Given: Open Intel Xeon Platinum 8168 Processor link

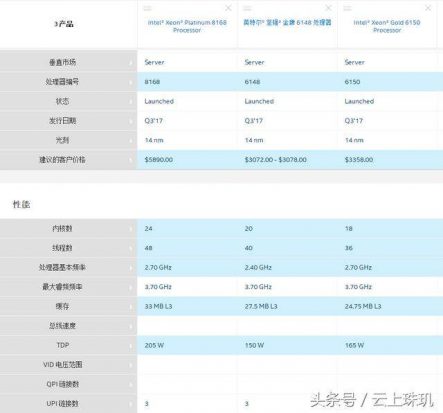Looking at the screenshot, I should tap(187, 26).
